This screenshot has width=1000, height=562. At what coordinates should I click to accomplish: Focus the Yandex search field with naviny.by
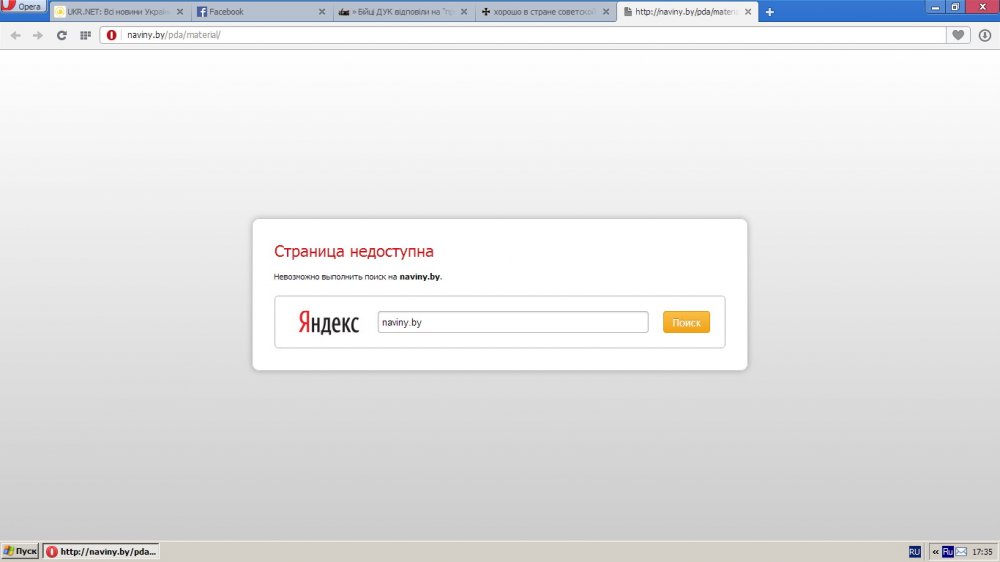[513, 322]
